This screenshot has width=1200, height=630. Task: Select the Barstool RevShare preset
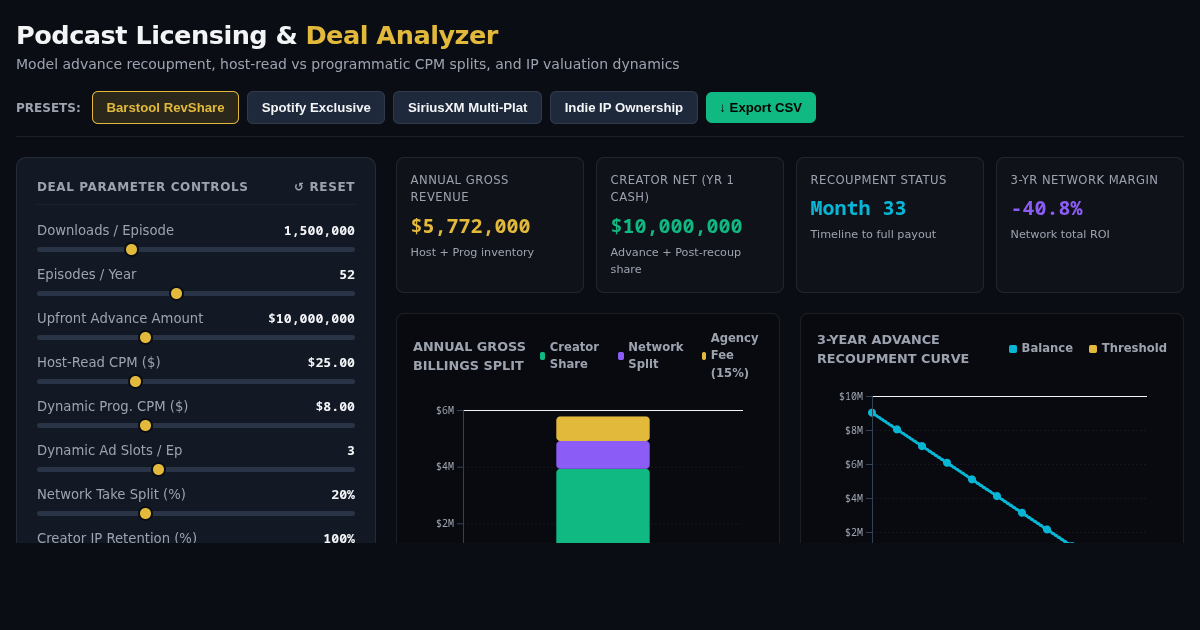pos(165,107)
